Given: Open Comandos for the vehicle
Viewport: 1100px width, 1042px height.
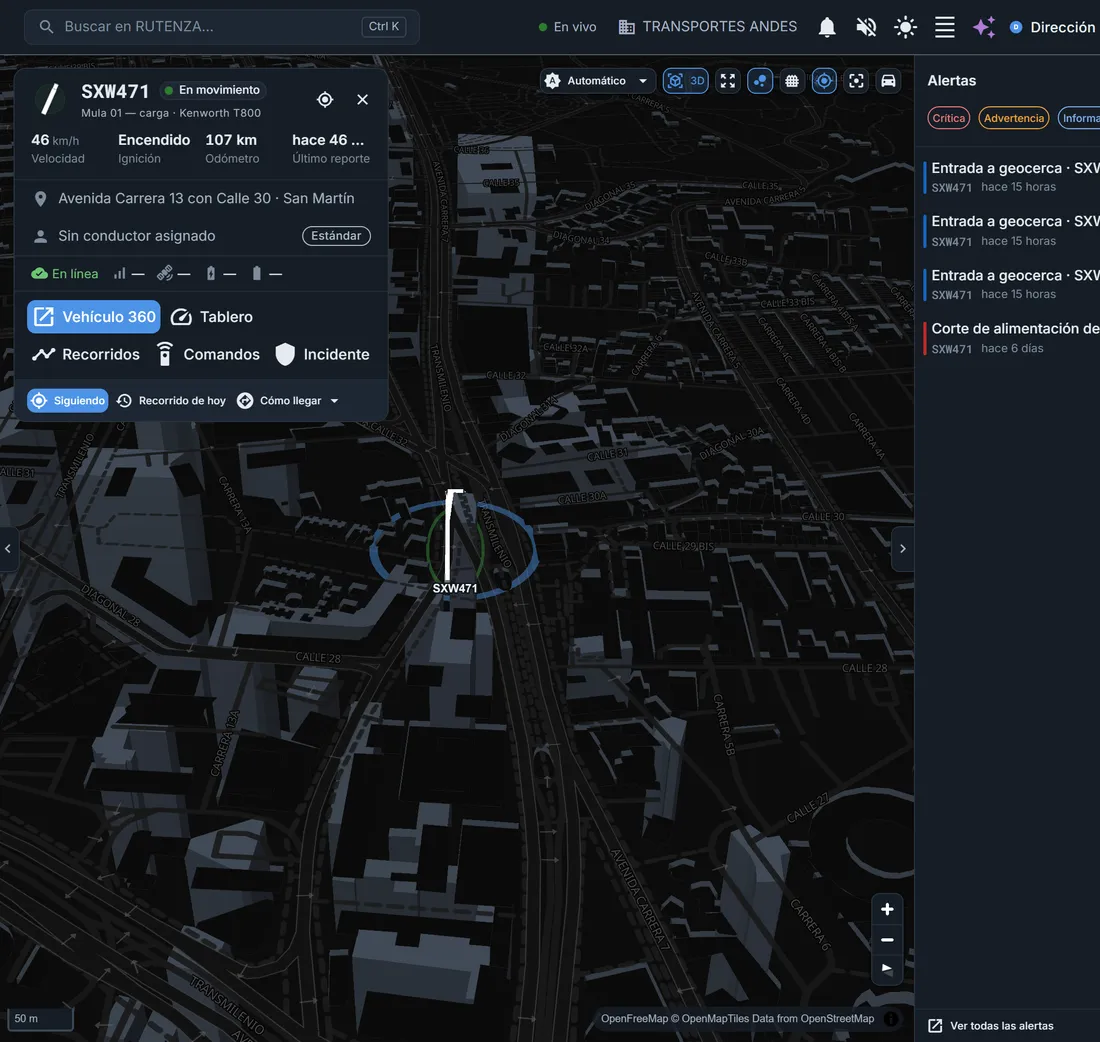Looking at the screenshot, I should [x=208, y=354].
